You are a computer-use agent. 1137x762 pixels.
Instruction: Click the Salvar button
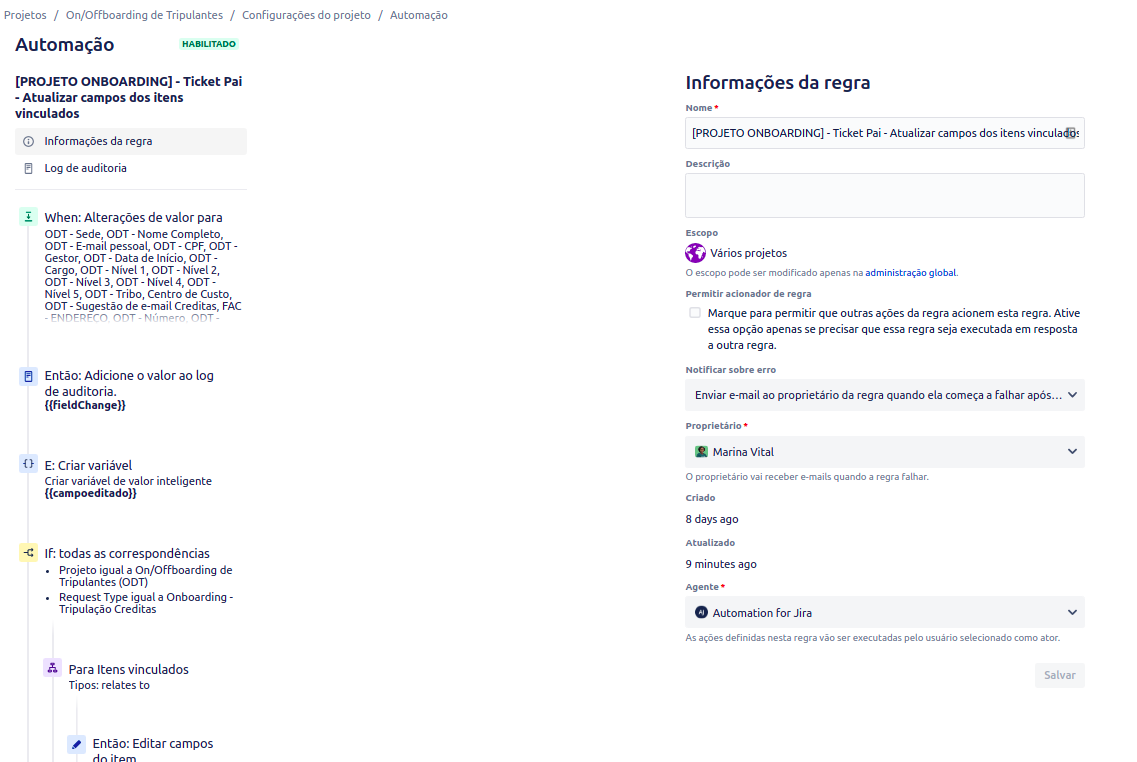[1059, 675]
